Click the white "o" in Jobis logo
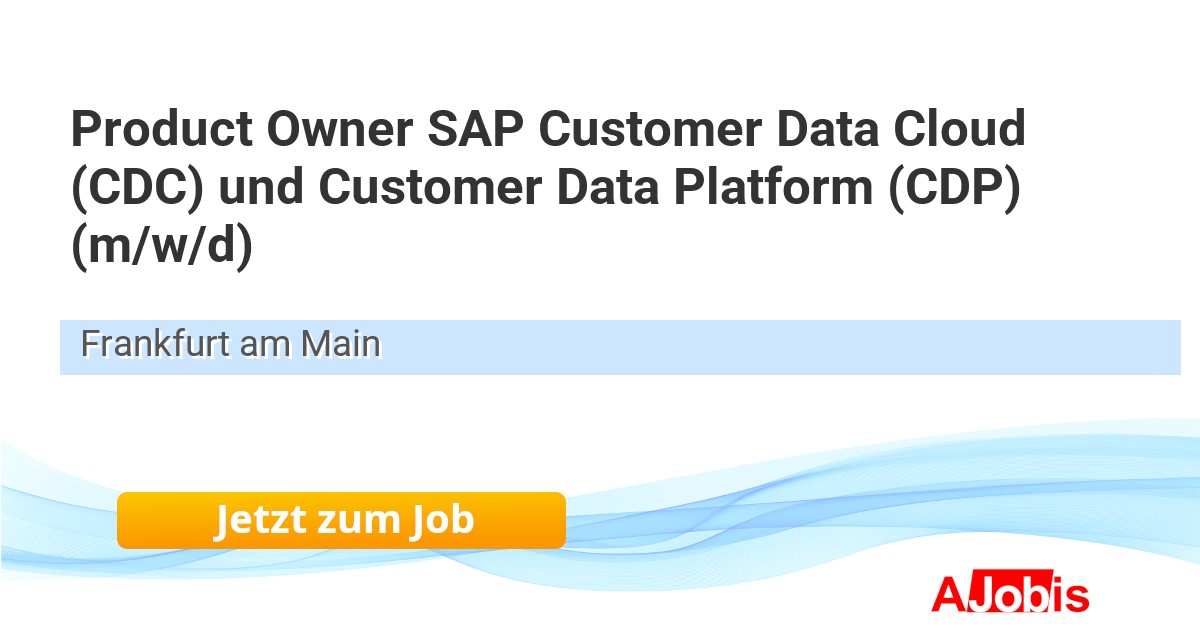Image resolution: width=1200 pixels, height=630 pixels. (x=1000, y=597)
